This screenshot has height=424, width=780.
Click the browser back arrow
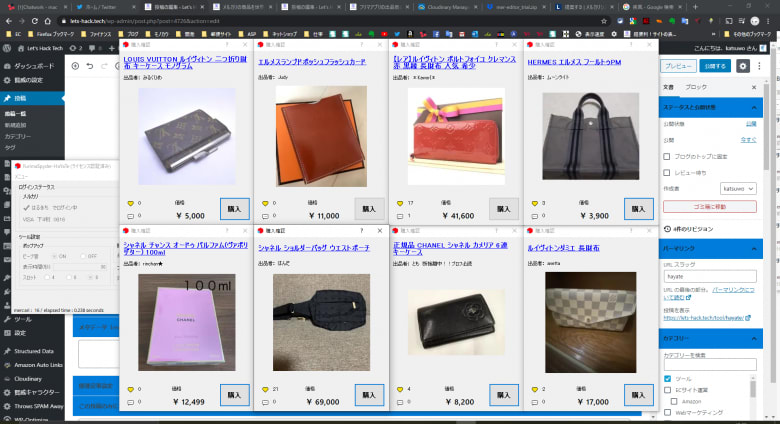pos(8,21)
